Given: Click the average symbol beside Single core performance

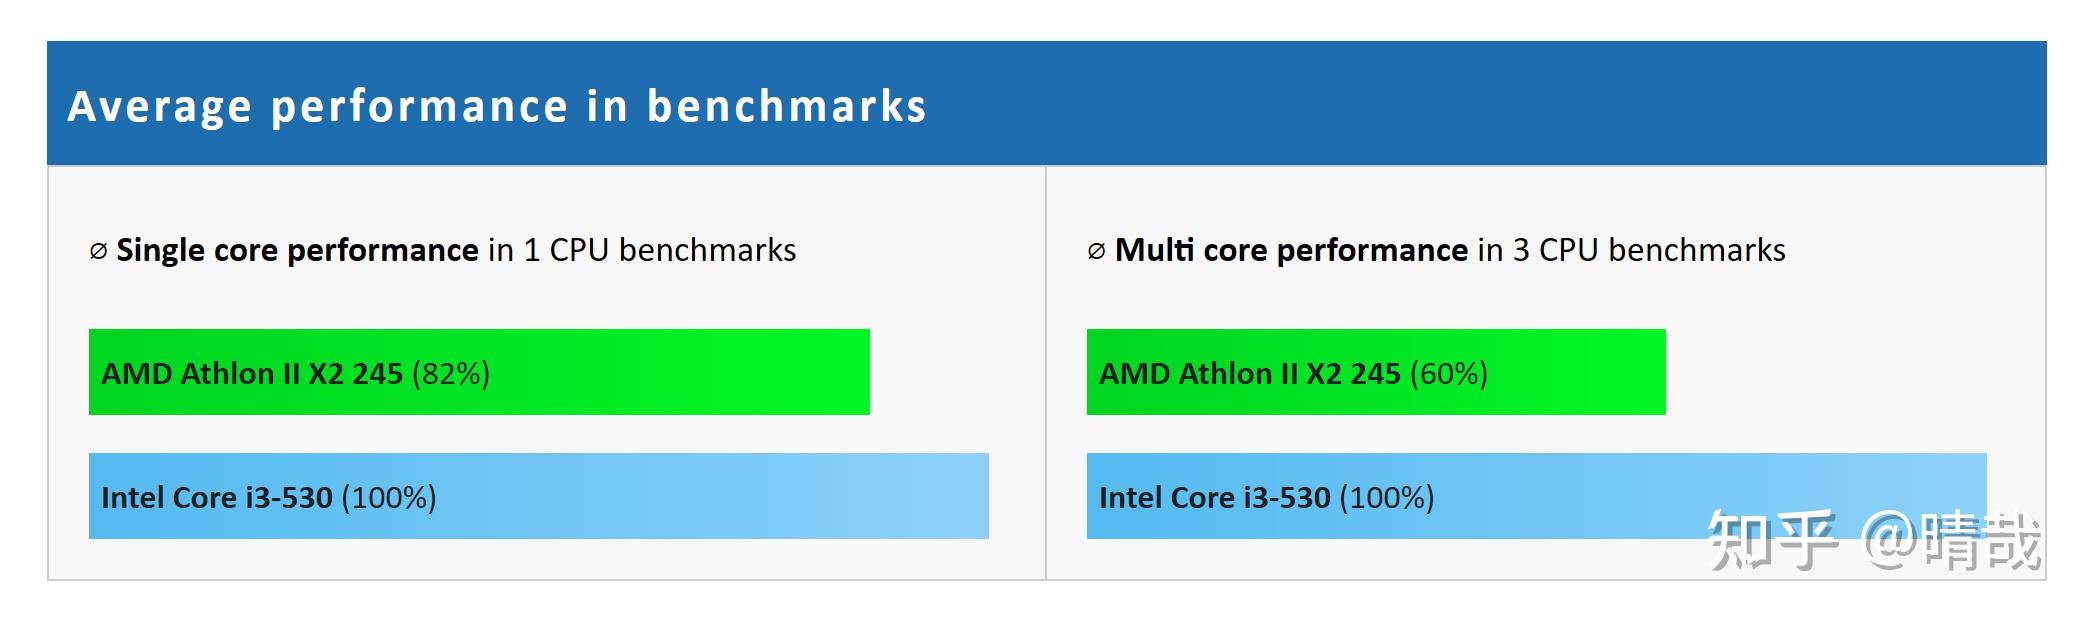Looking at the screenshot, I should tap(98, 251).
